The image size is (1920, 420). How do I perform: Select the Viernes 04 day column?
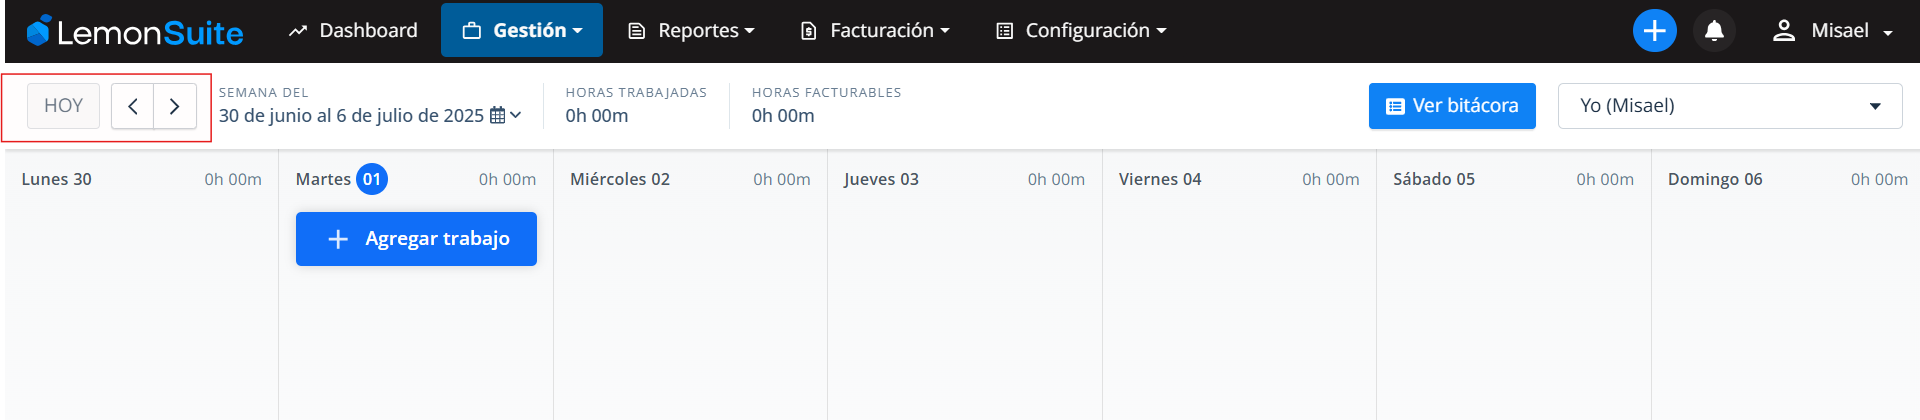pyautogui.click(x=1239, y=285)
